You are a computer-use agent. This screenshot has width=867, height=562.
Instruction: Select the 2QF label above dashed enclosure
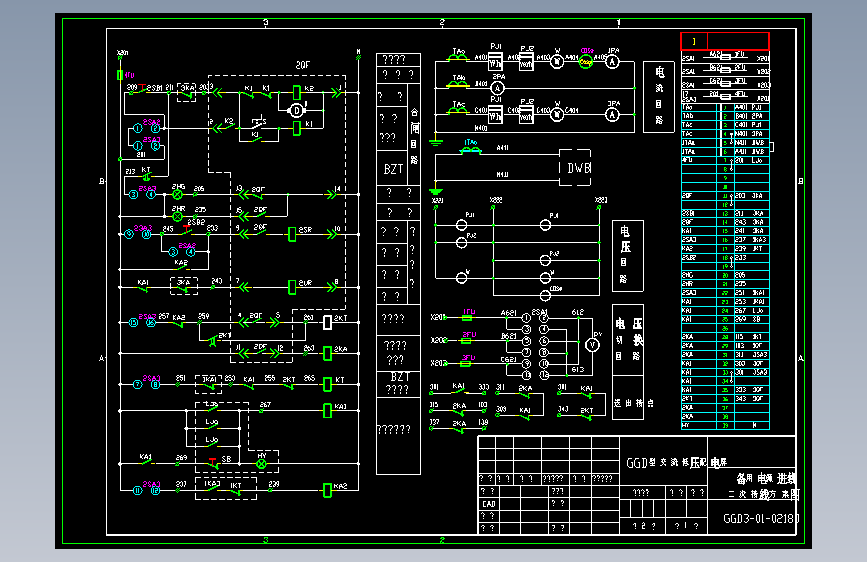[302, 65]
